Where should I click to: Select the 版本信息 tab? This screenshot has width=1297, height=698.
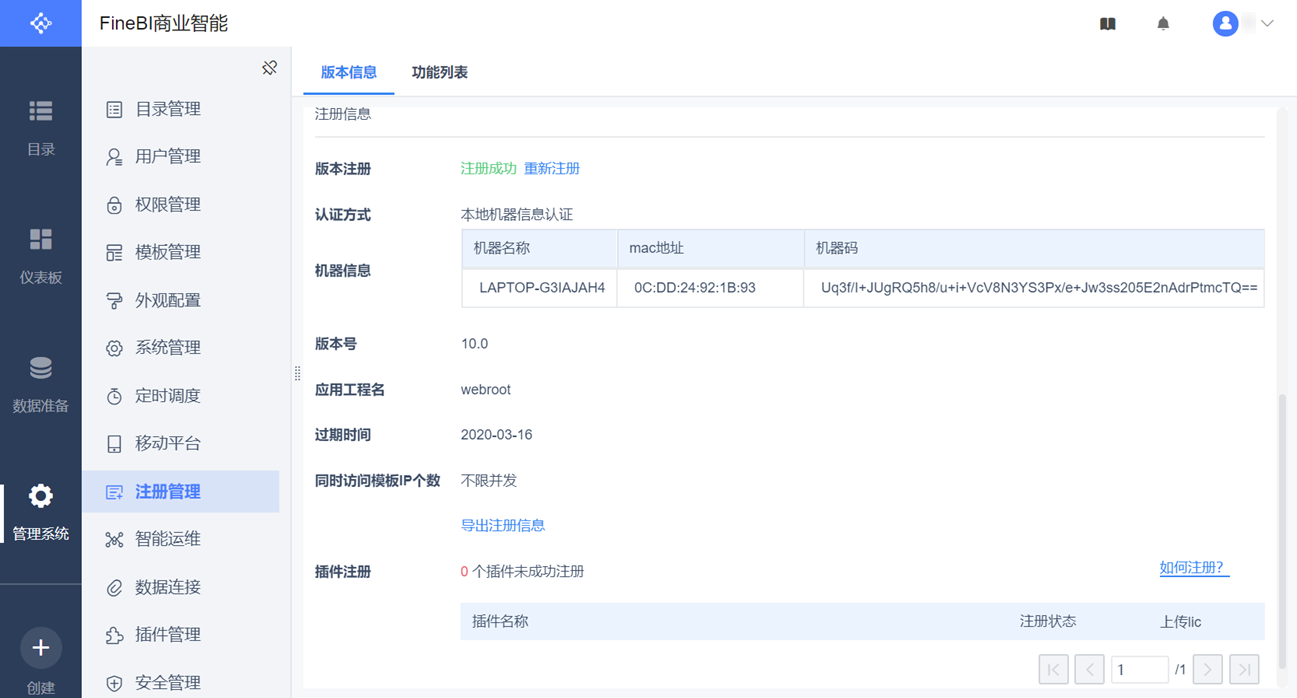tap(348, 72)
